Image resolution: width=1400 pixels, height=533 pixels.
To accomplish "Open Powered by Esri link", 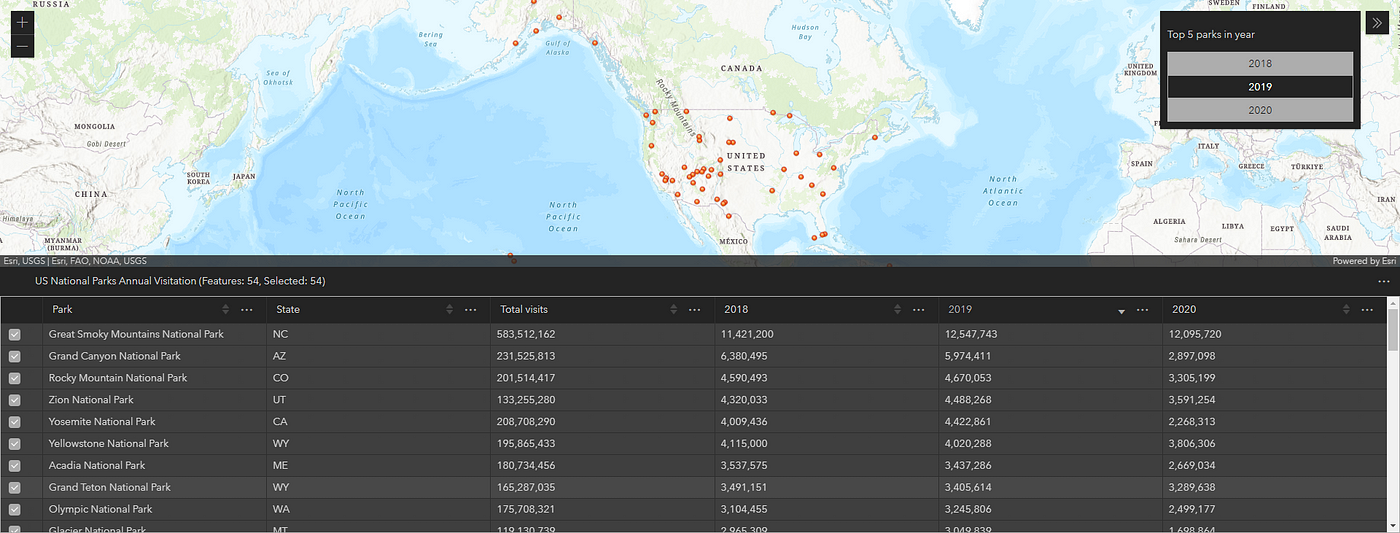I will [1364, 261].
